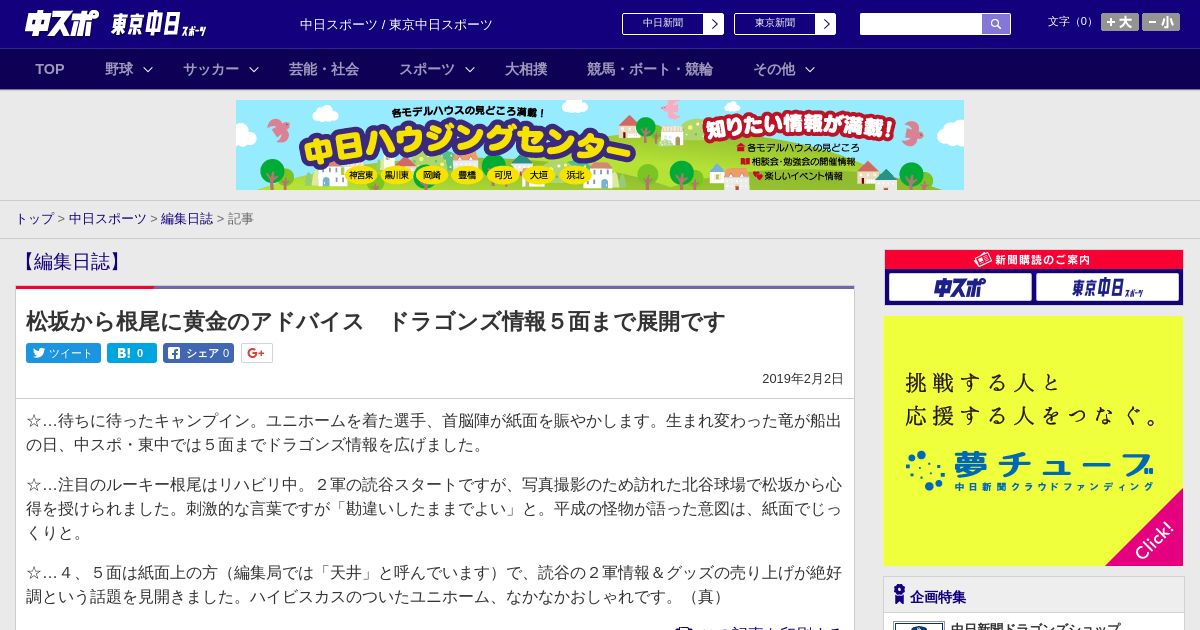This screenshot has height=630, width=1200.
Task: Click the article date 2019年2月2日
Action: (x=803, y=379)
